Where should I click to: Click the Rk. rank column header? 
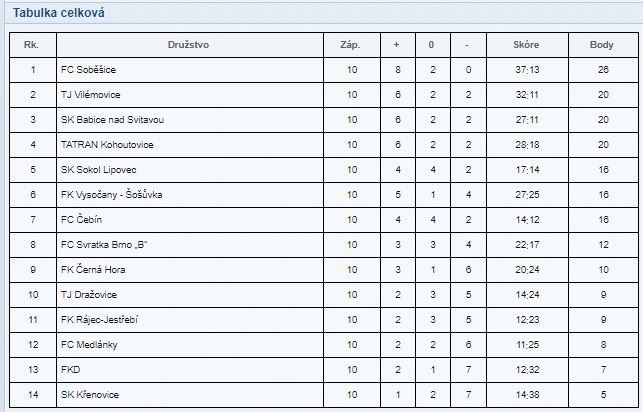[x=32, y=45]
